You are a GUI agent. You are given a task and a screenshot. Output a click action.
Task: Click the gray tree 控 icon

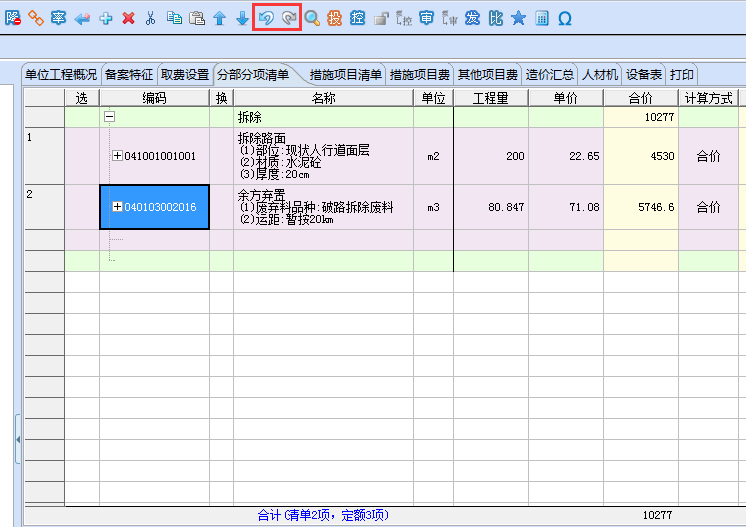(x=403, y=18)
